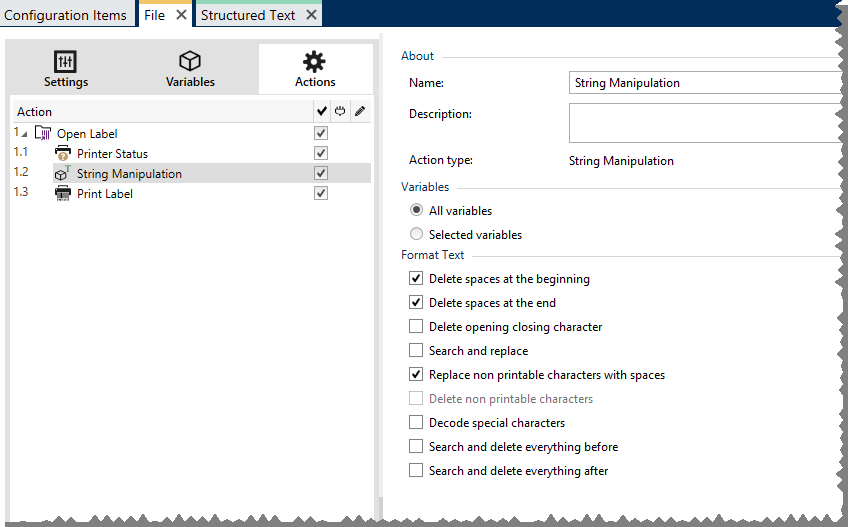Uncheck Delete spaces at the beginning

click(416, 279)
